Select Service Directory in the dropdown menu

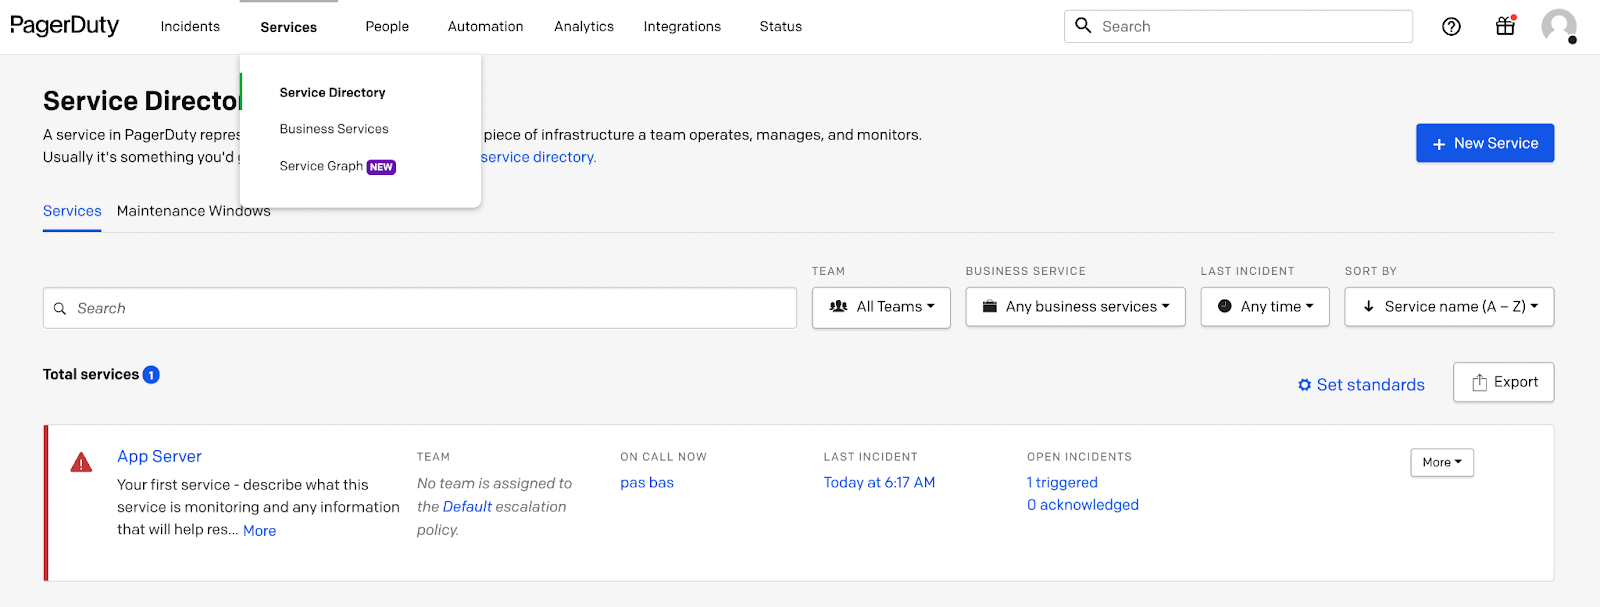pyautogui.click(x=332, y=93)
